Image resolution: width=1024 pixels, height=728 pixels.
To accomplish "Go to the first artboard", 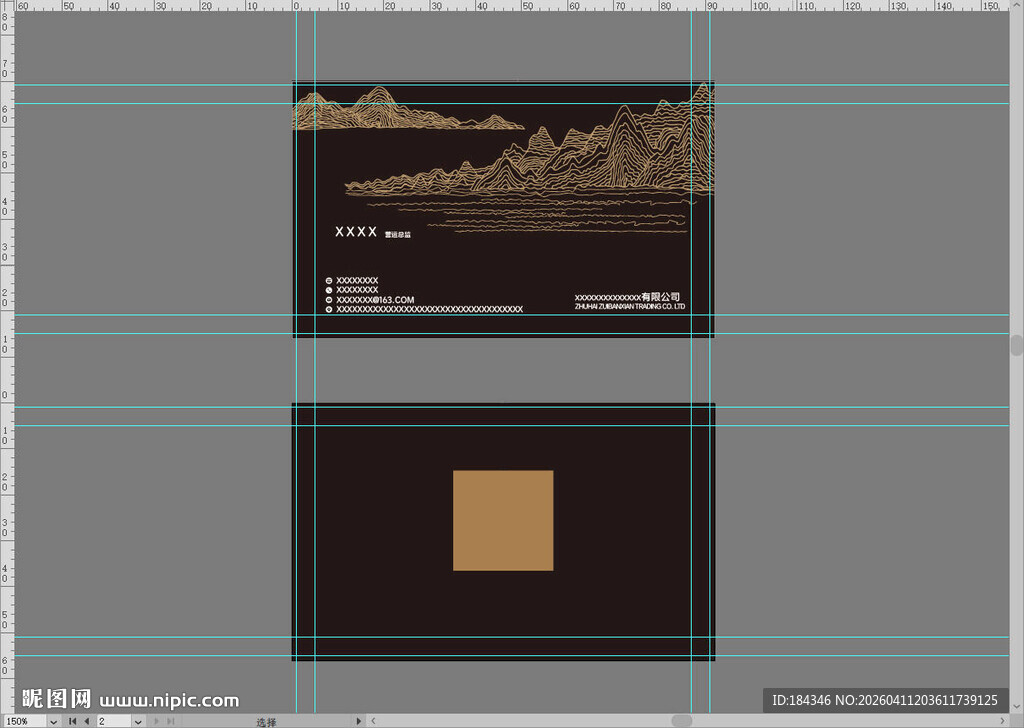I will point(72,721).
